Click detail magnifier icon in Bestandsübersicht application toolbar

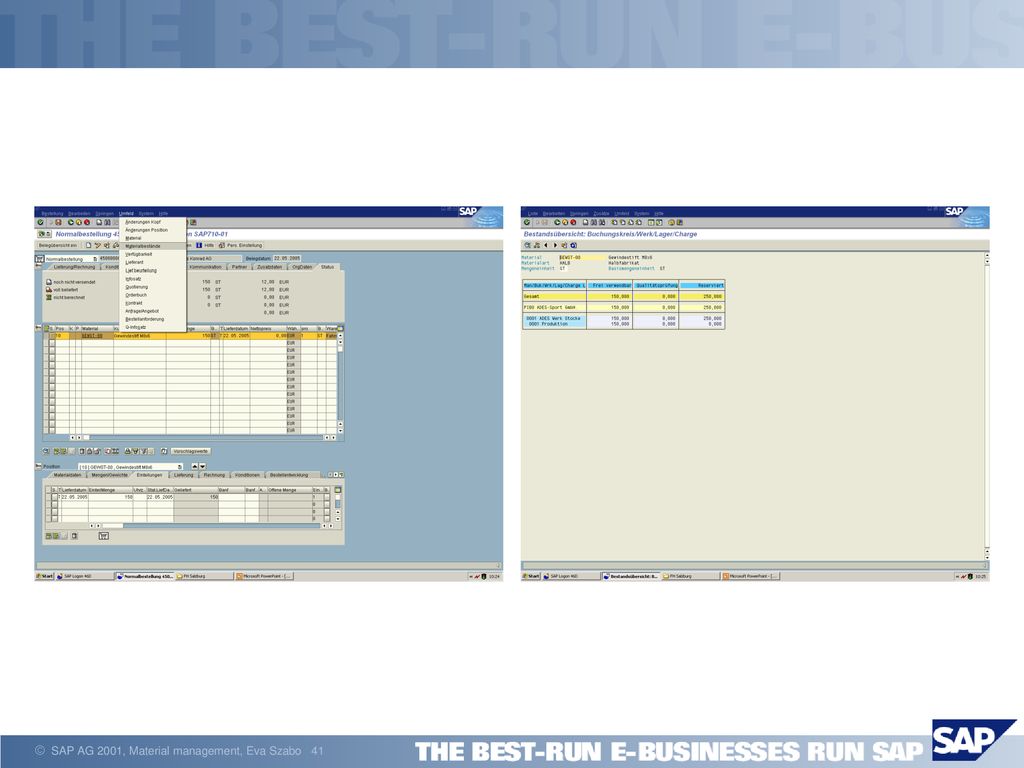coord(527,246)
